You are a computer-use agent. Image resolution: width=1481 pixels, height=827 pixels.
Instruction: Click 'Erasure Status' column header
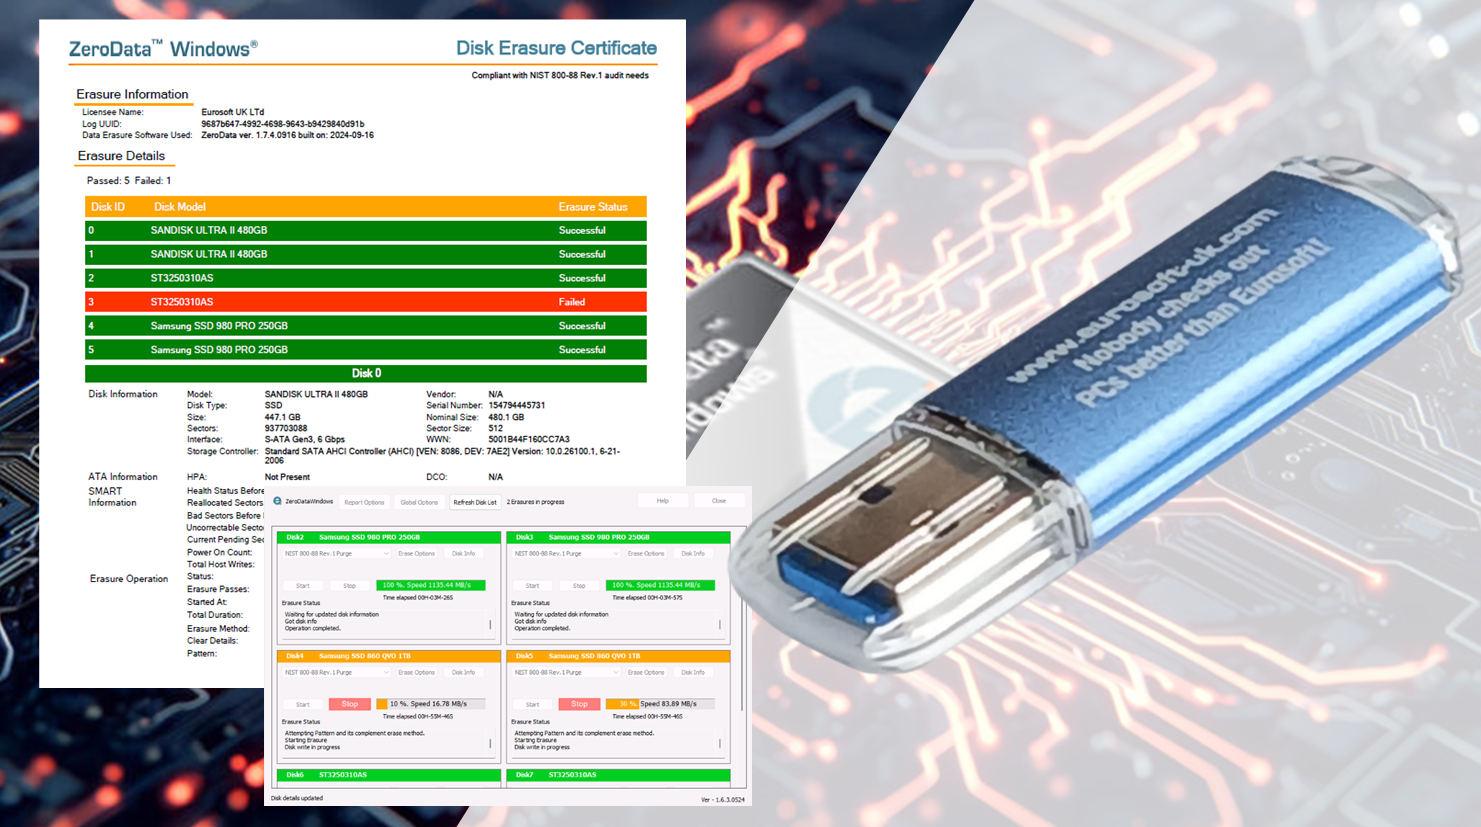click(593, 207)
